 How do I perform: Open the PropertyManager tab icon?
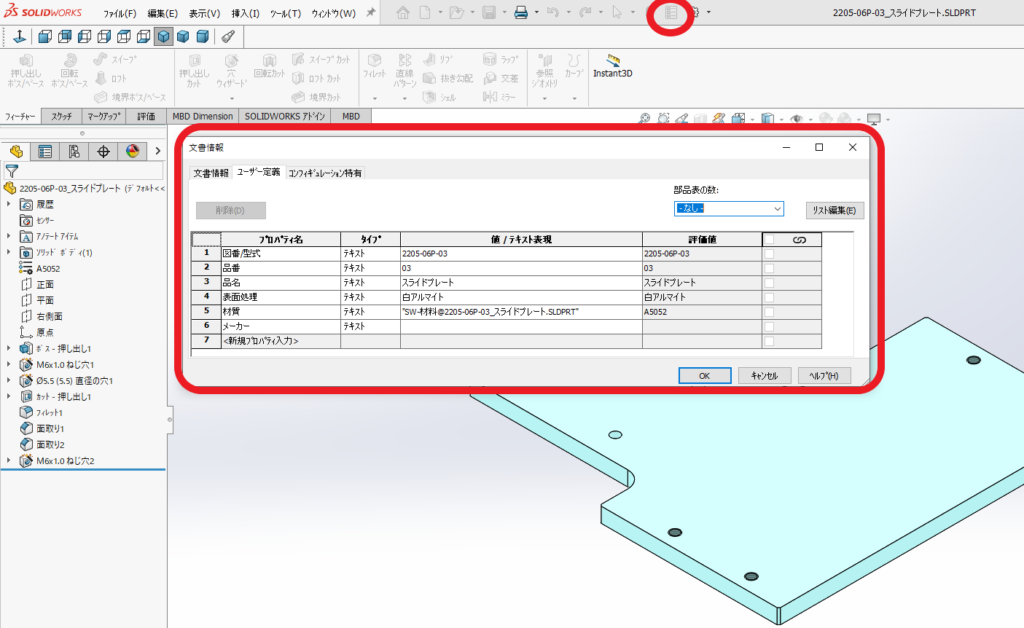coord(45,152)
